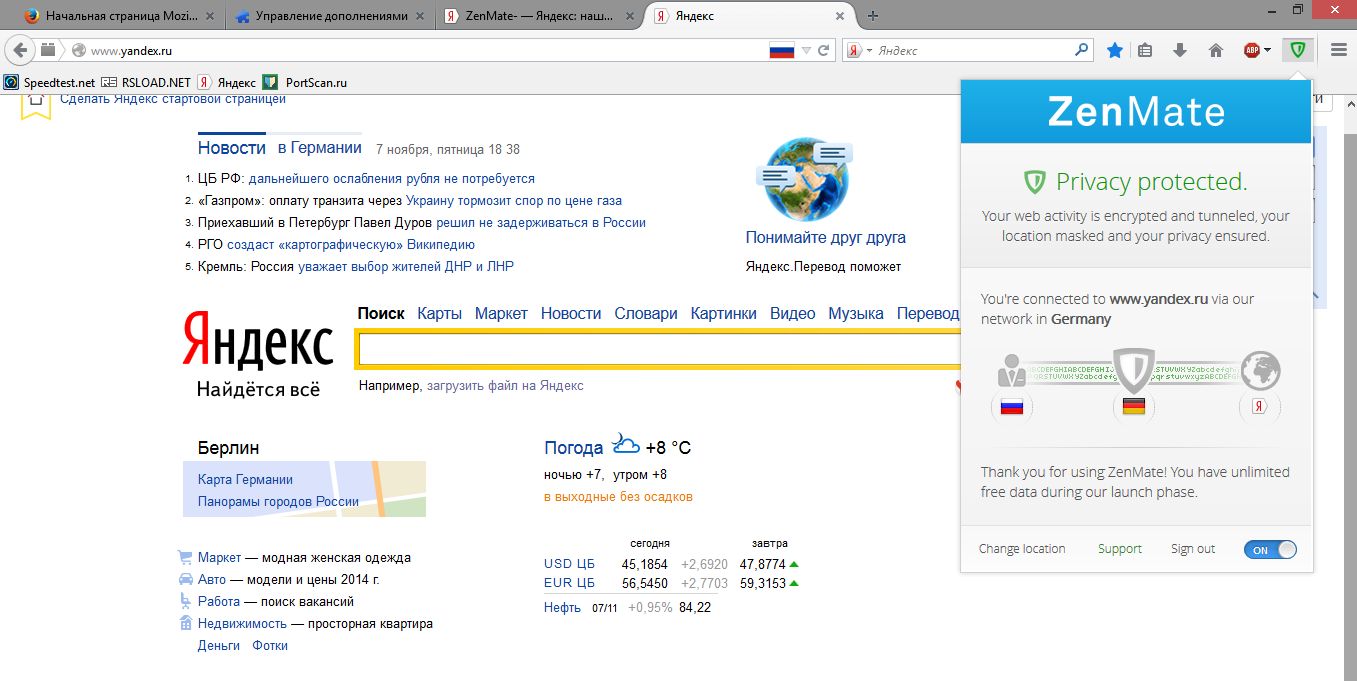Open the Firefox hamburger menu

[x=1339, y=50]
